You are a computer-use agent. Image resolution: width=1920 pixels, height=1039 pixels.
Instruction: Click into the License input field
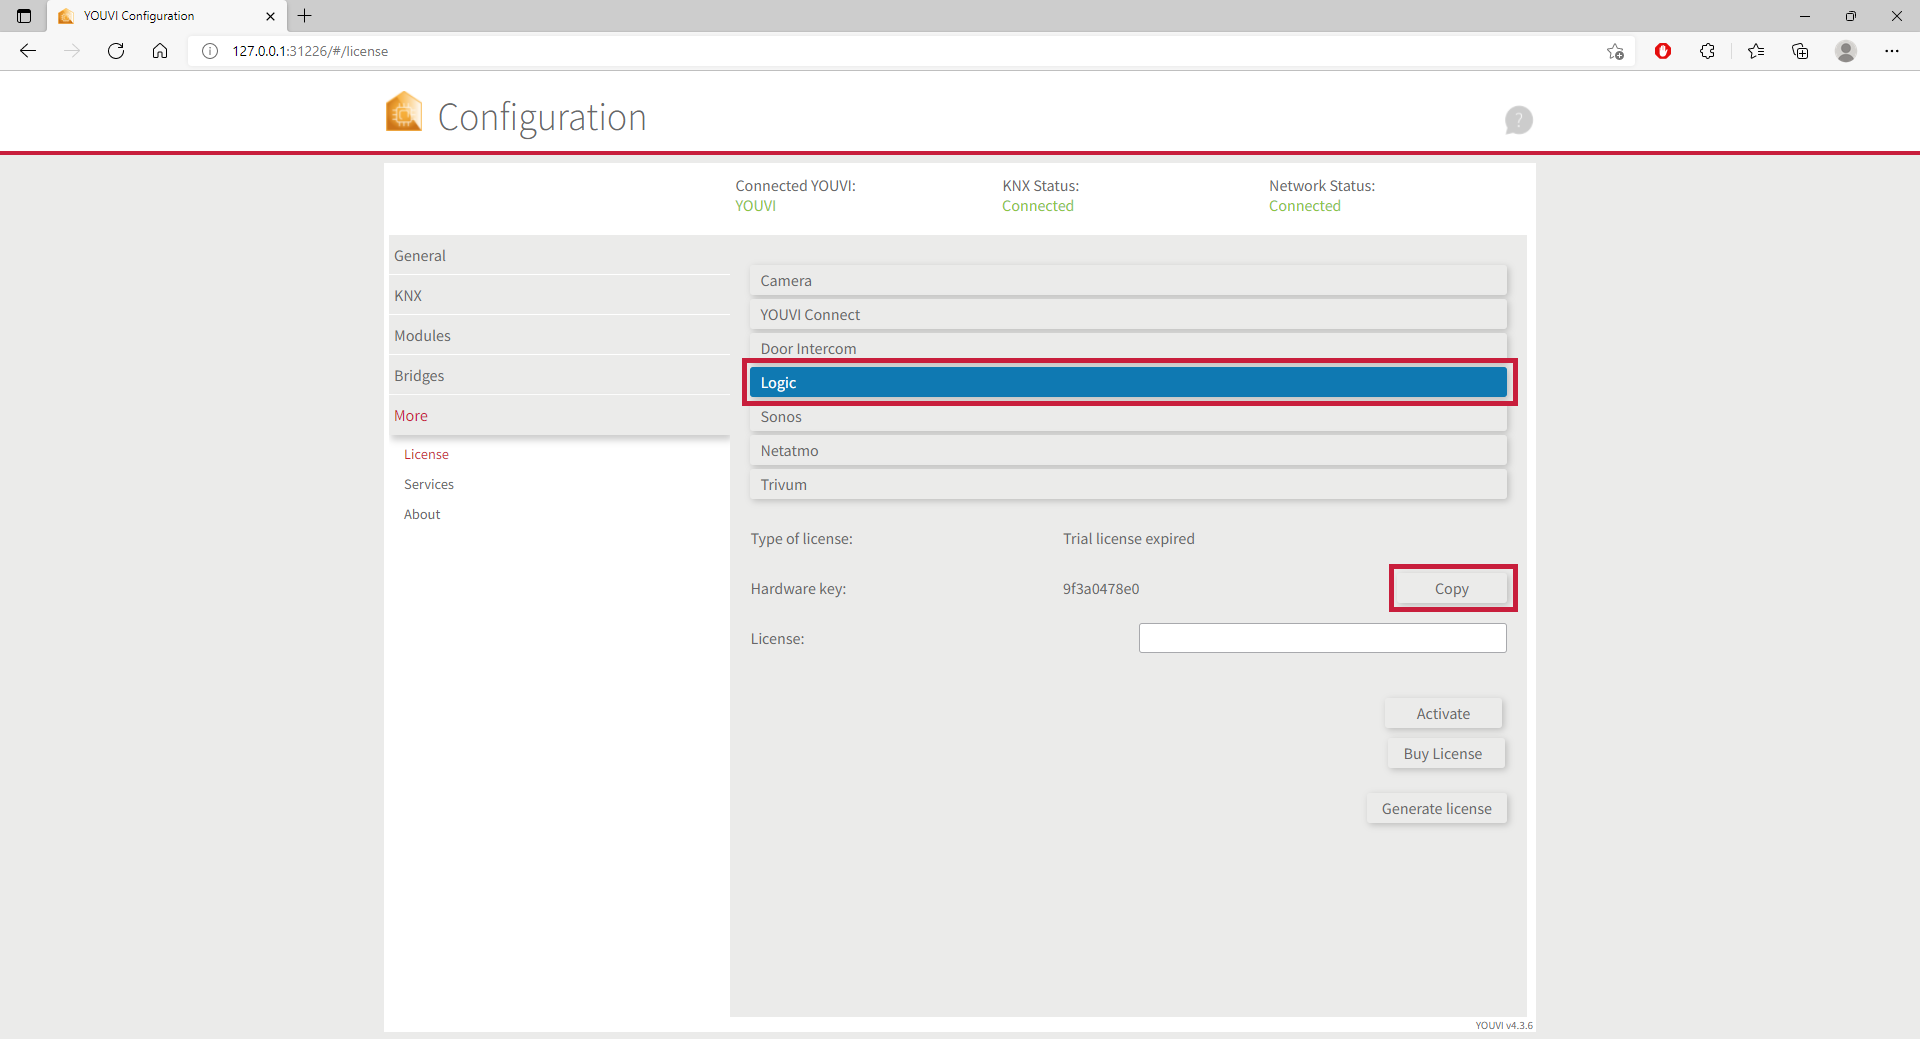(1322, 638)
